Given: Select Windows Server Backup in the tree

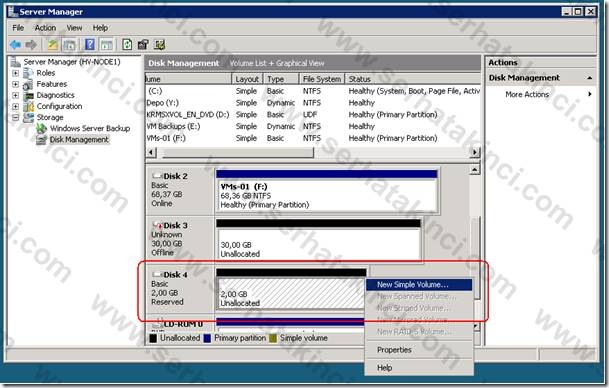Looking at the screenshot, I should point(90,129).
